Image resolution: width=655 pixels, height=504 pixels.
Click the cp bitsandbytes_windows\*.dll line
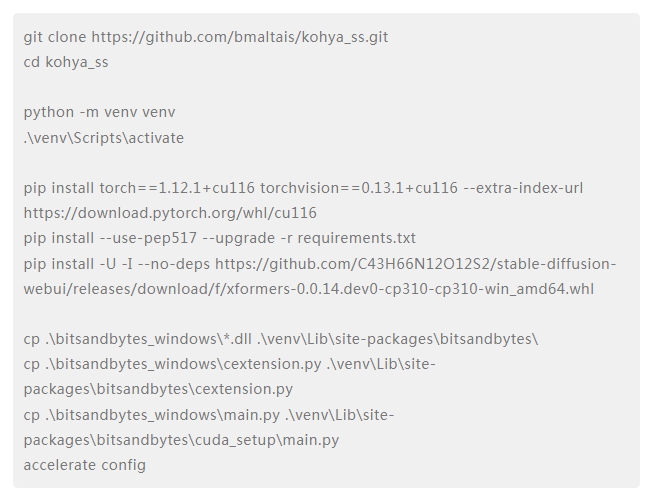pos(281,339)
